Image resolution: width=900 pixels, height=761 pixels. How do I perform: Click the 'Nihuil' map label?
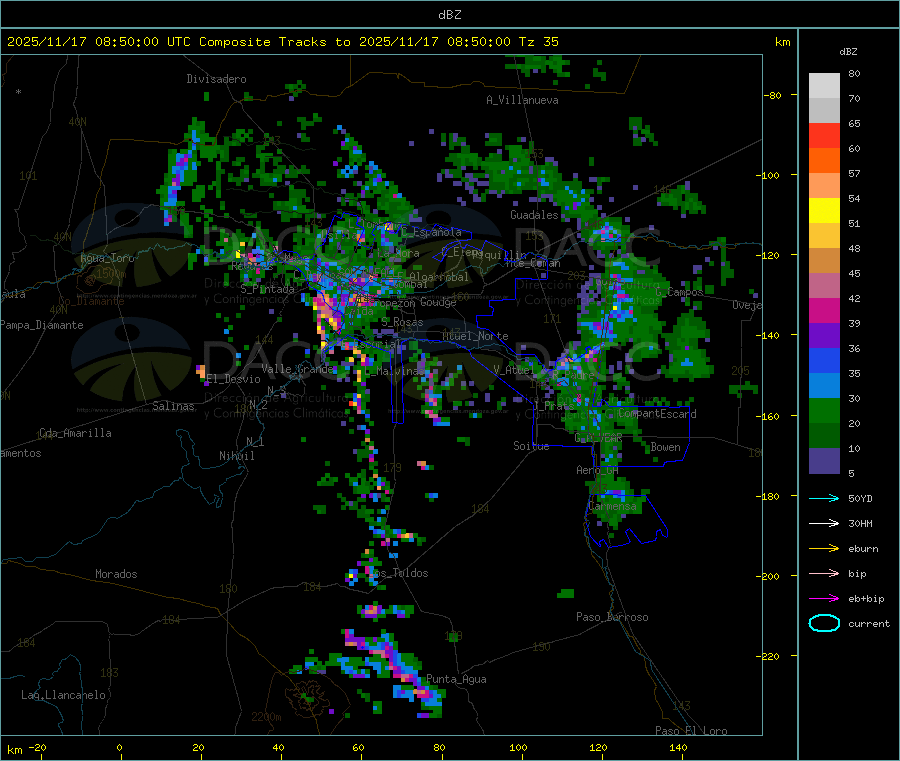[x=236, y=456]
